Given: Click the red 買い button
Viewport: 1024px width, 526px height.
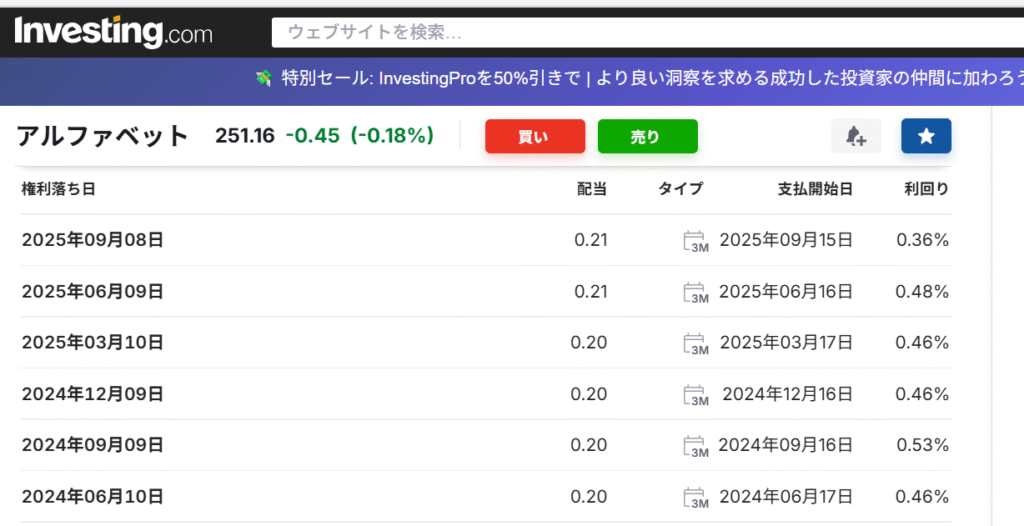Looking at the screenshot, I should [535, 137].
